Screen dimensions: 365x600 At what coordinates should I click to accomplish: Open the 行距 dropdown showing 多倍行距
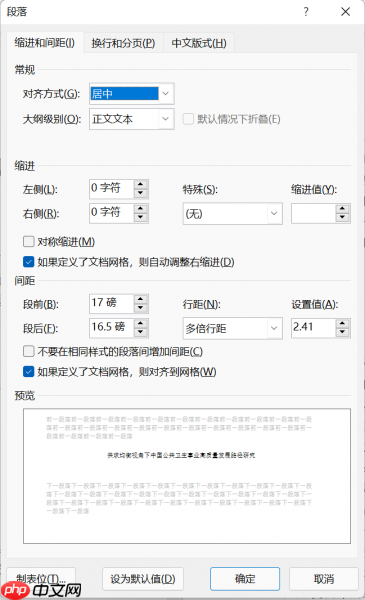point(233,328)
